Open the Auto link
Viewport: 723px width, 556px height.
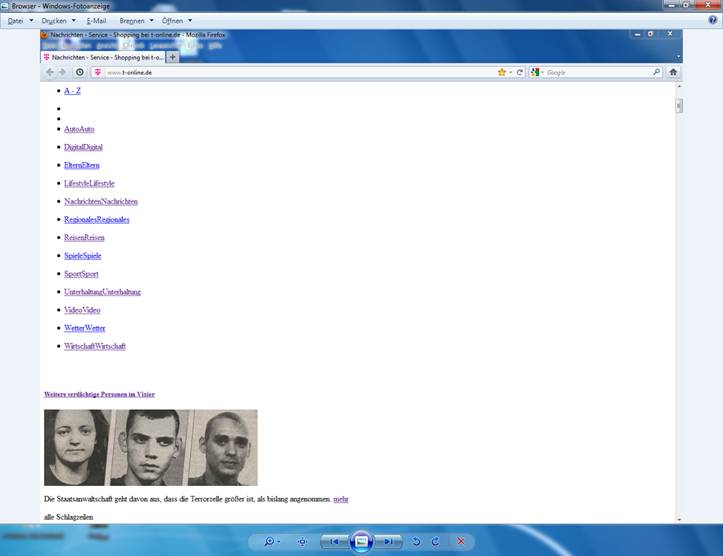coord(79,129)
